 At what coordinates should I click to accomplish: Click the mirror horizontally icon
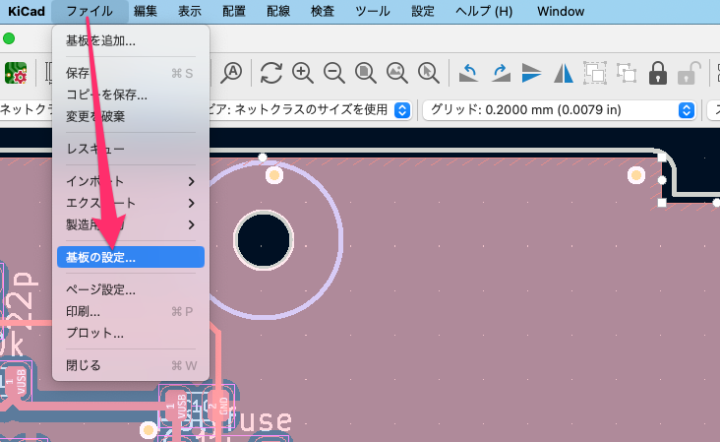(x=564, y=72)
